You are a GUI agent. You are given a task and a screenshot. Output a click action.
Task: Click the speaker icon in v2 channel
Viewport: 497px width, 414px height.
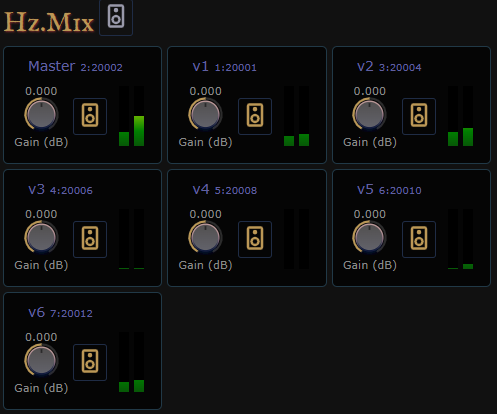[x=419, y=116]
